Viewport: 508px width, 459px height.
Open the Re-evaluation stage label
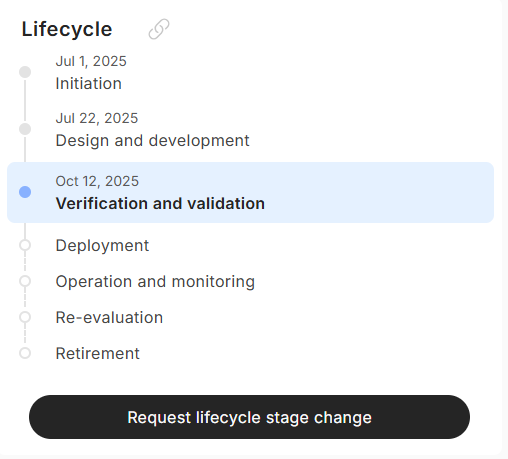[109, 317]
